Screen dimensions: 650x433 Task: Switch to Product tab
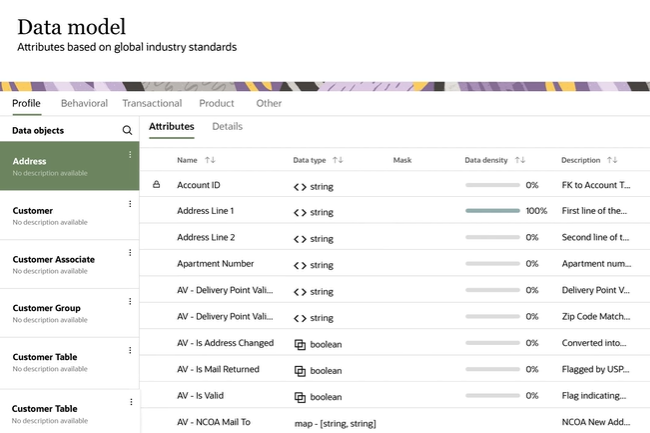click(216, 103)
